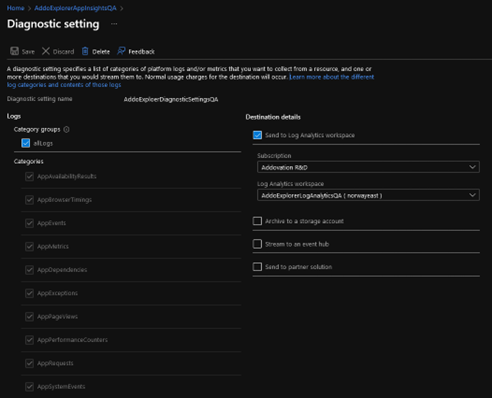Toggle Send to Log Analytics workspace
The image size is (492, 398).
click(257, 135)
